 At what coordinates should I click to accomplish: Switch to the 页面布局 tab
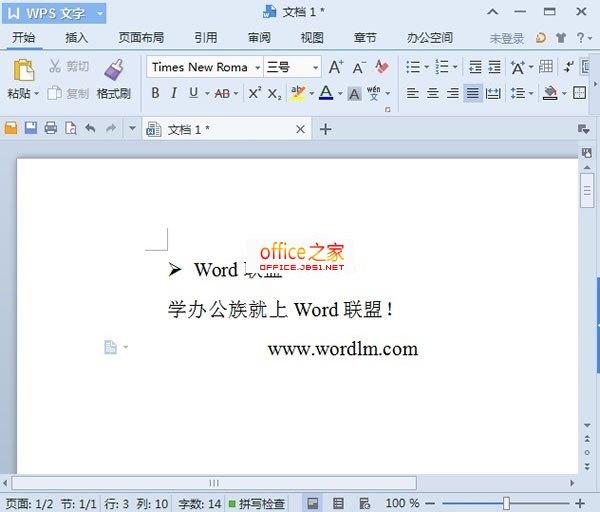coord(141,38)
